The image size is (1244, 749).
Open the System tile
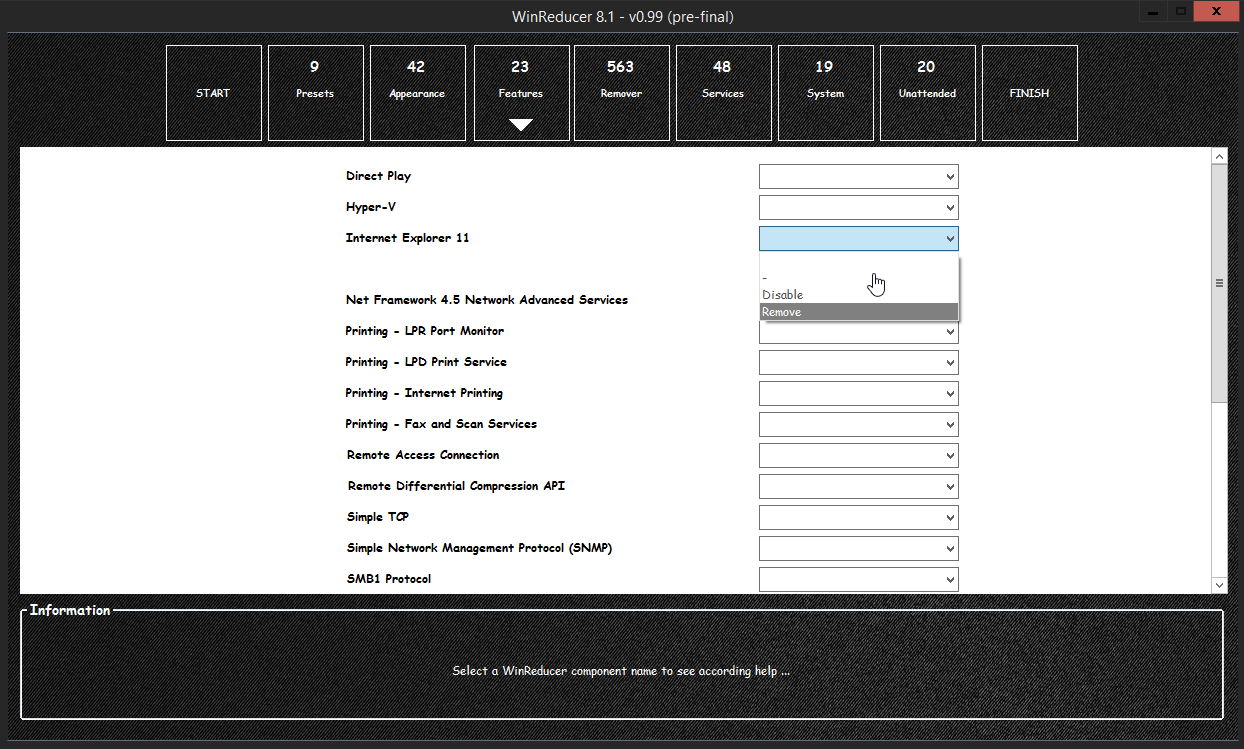825,93
